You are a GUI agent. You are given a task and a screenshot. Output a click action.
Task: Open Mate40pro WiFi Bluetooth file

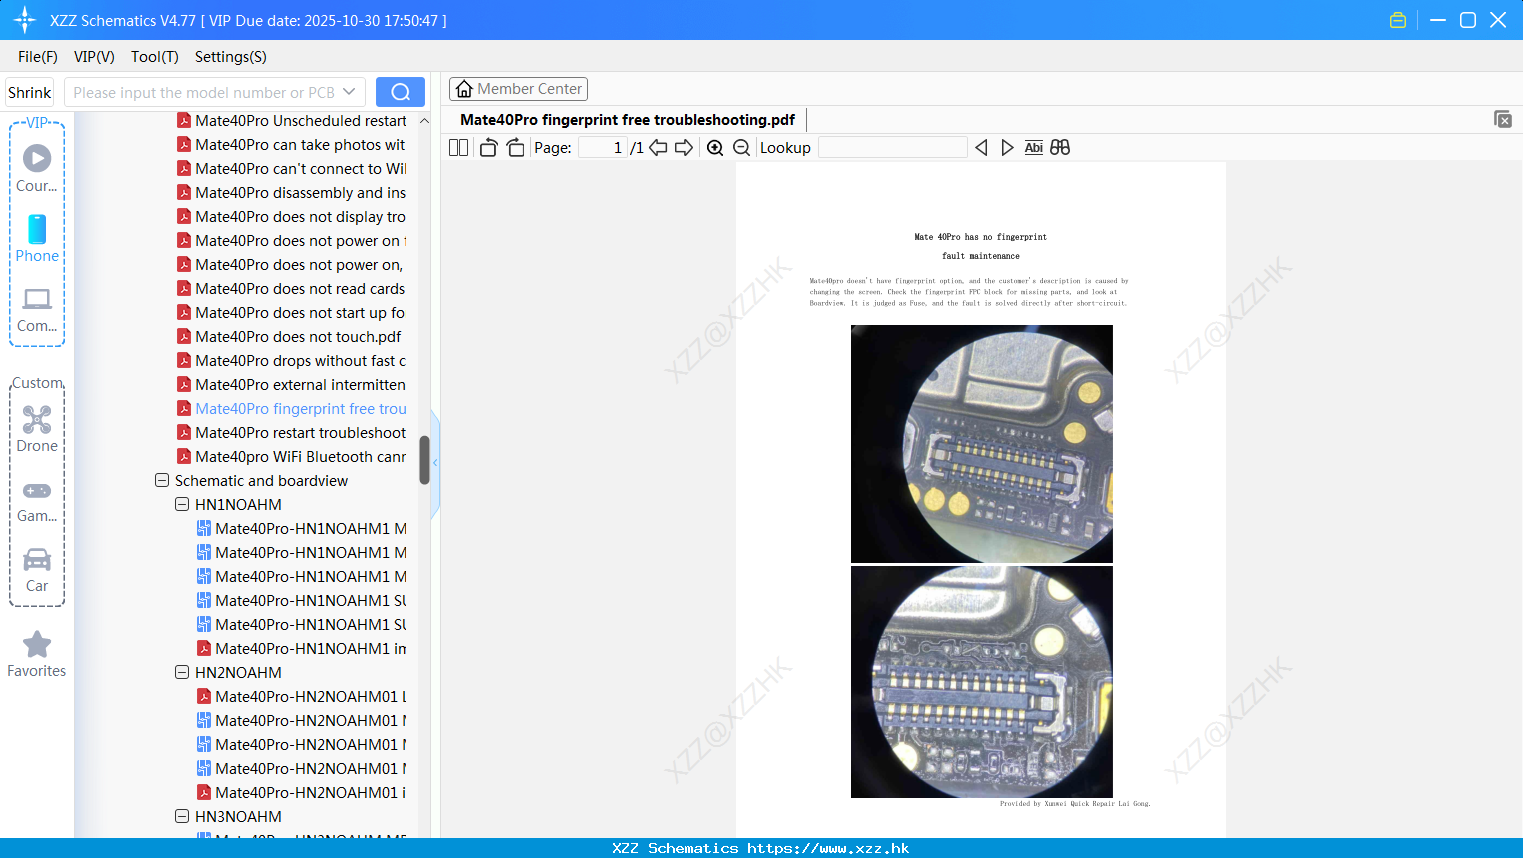coord(292,456)
